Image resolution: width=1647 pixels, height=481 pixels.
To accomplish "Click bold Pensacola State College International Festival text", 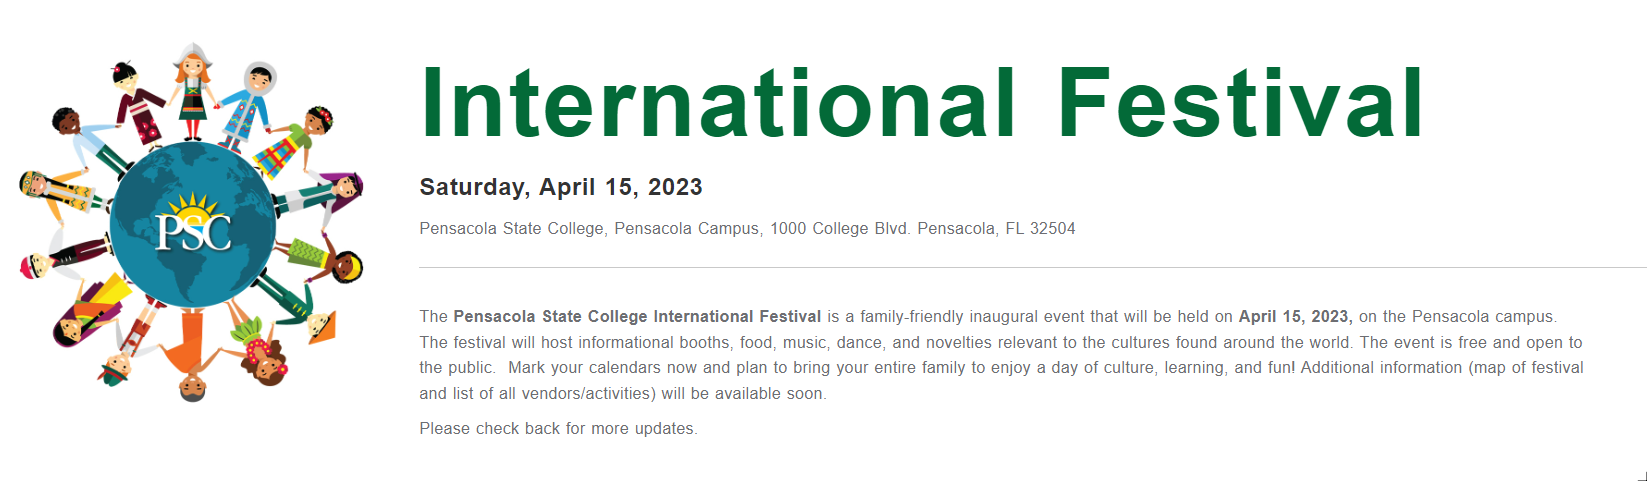I will pos(637,316).
